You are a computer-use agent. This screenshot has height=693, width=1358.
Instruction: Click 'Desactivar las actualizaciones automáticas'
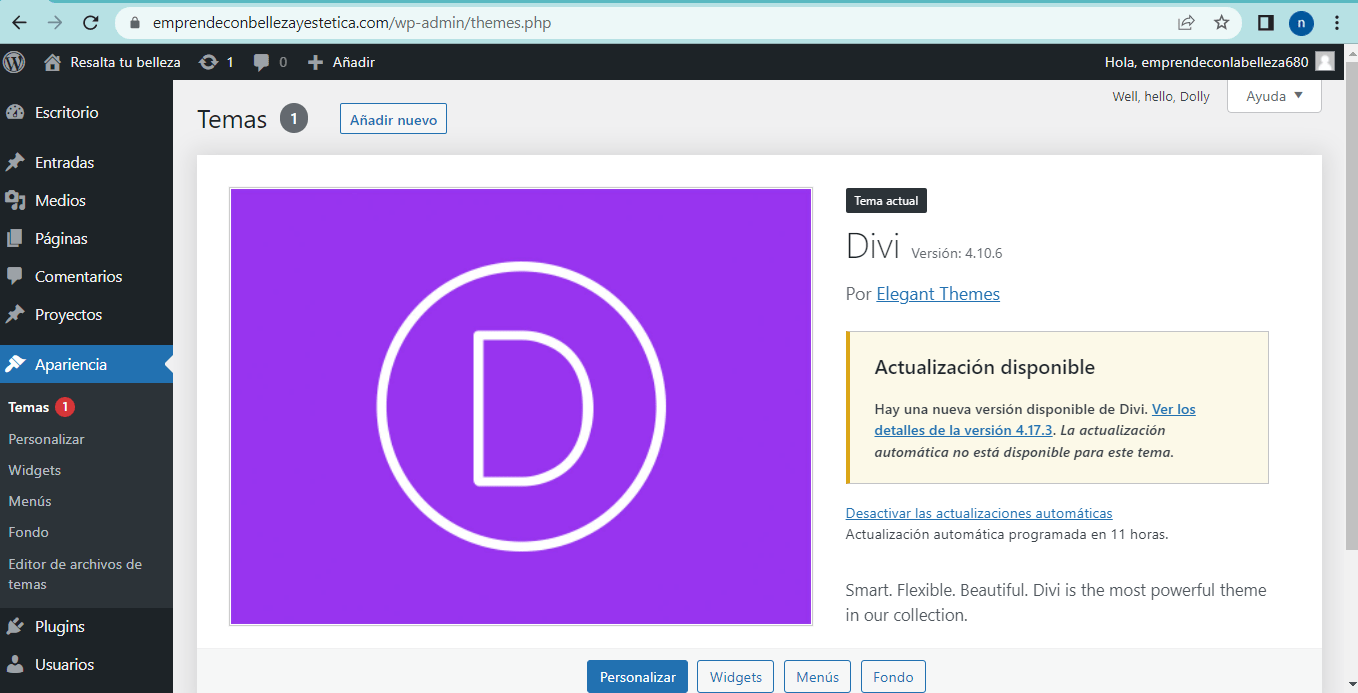(x=979, y=513)
